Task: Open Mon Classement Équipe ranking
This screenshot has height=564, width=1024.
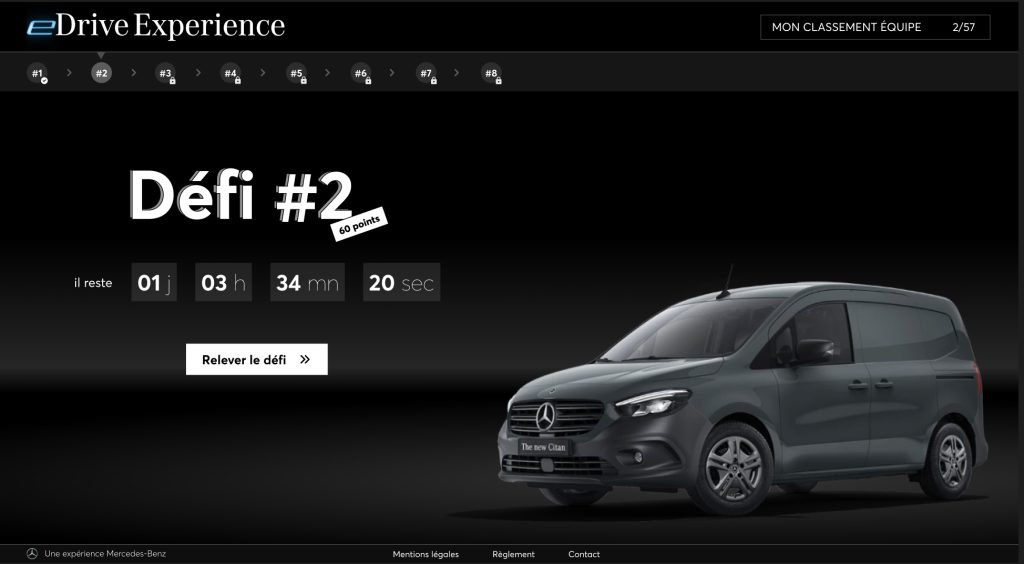Action: click(x=874, y=27)
